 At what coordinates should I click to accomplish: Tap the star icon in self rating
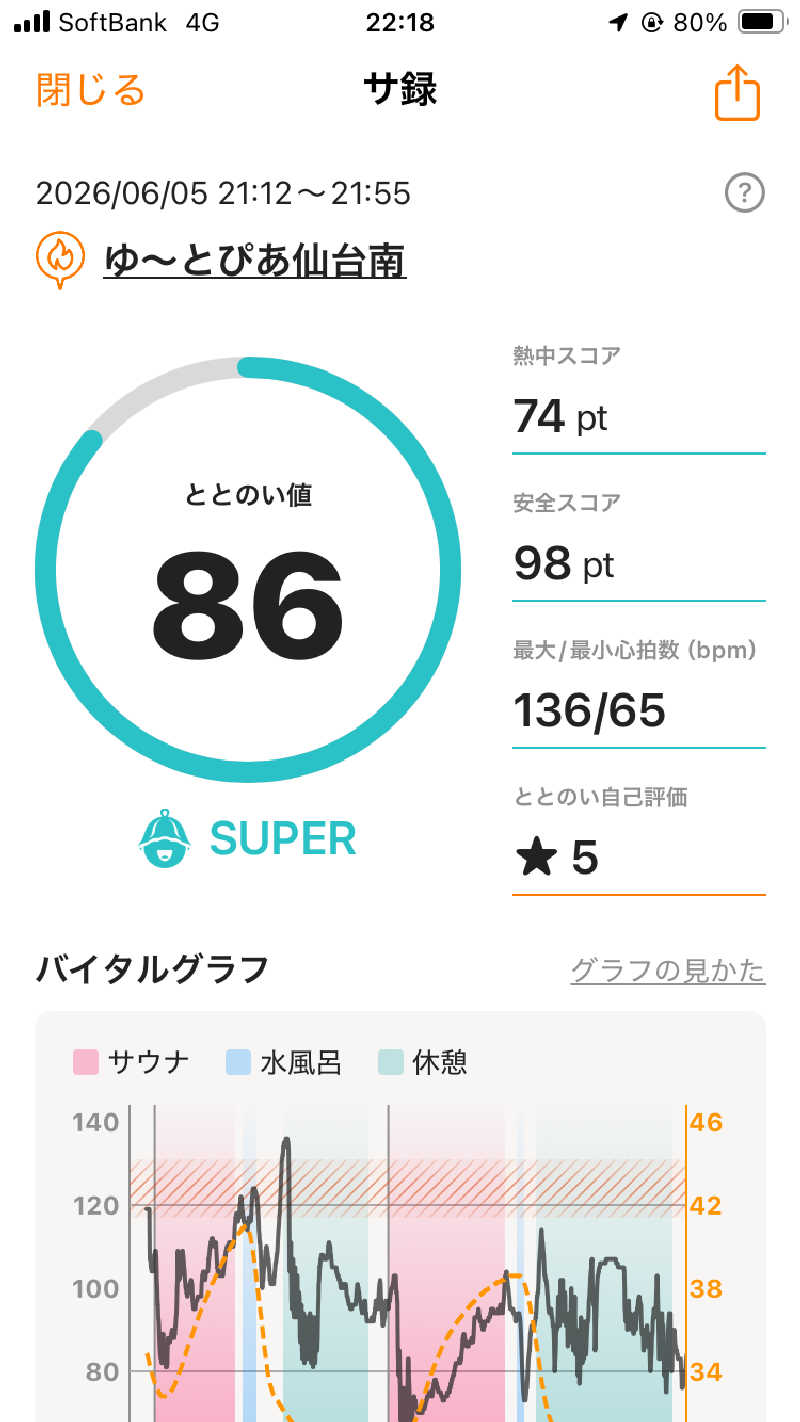(x=536, y=857)
